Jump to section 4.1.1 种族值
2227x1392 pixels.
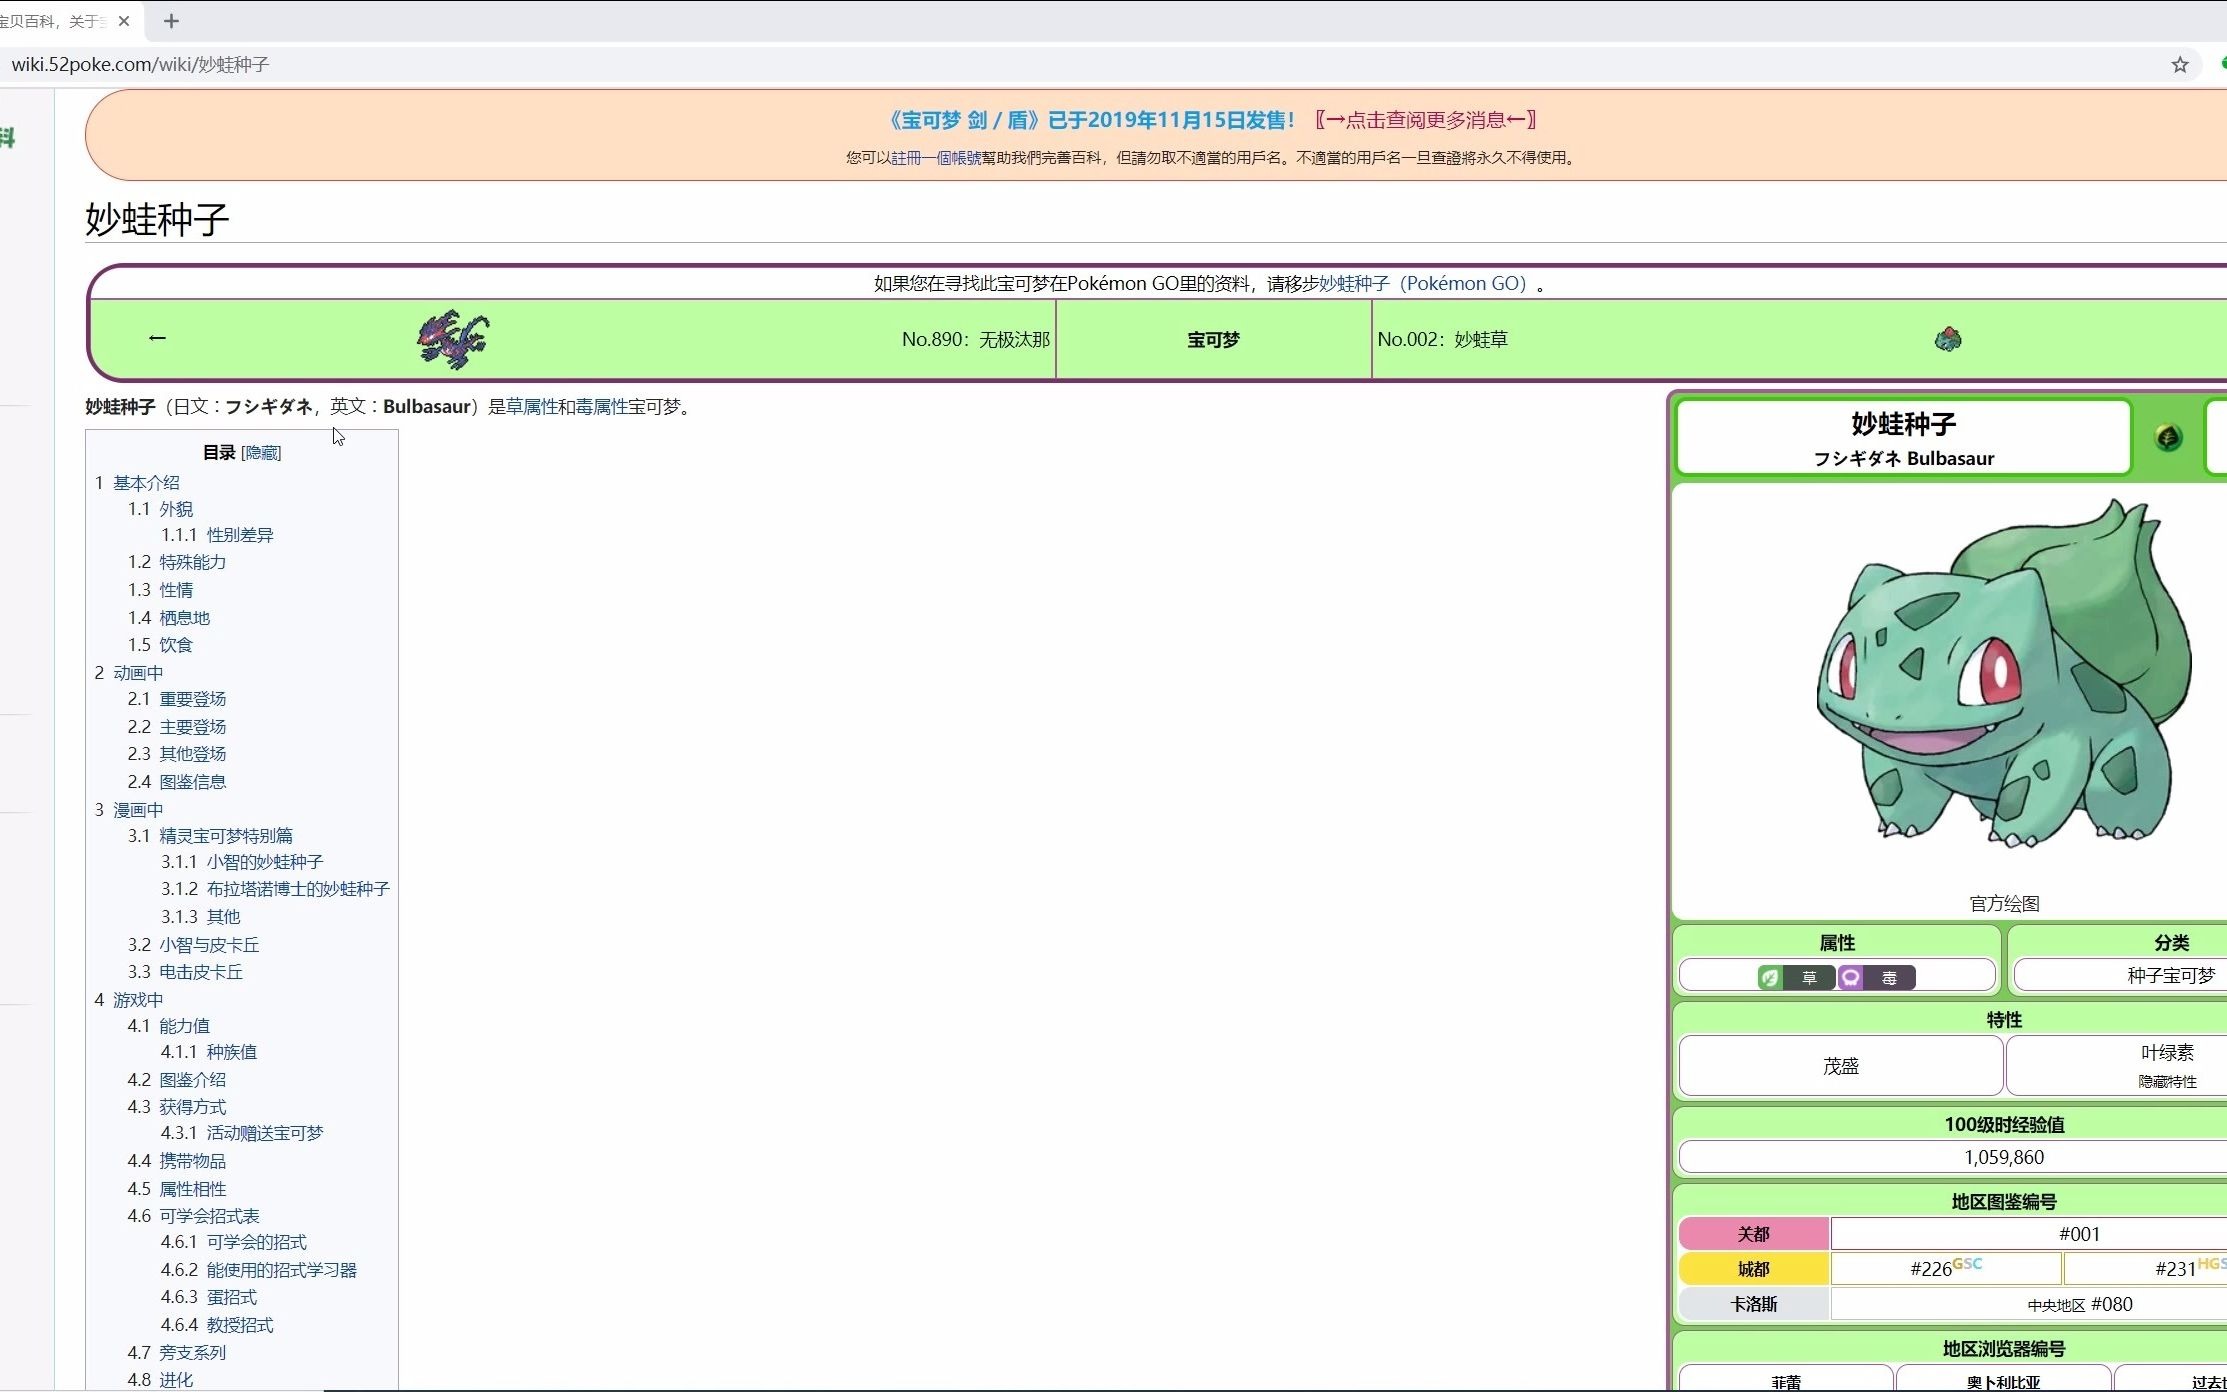pos(232,1052)
